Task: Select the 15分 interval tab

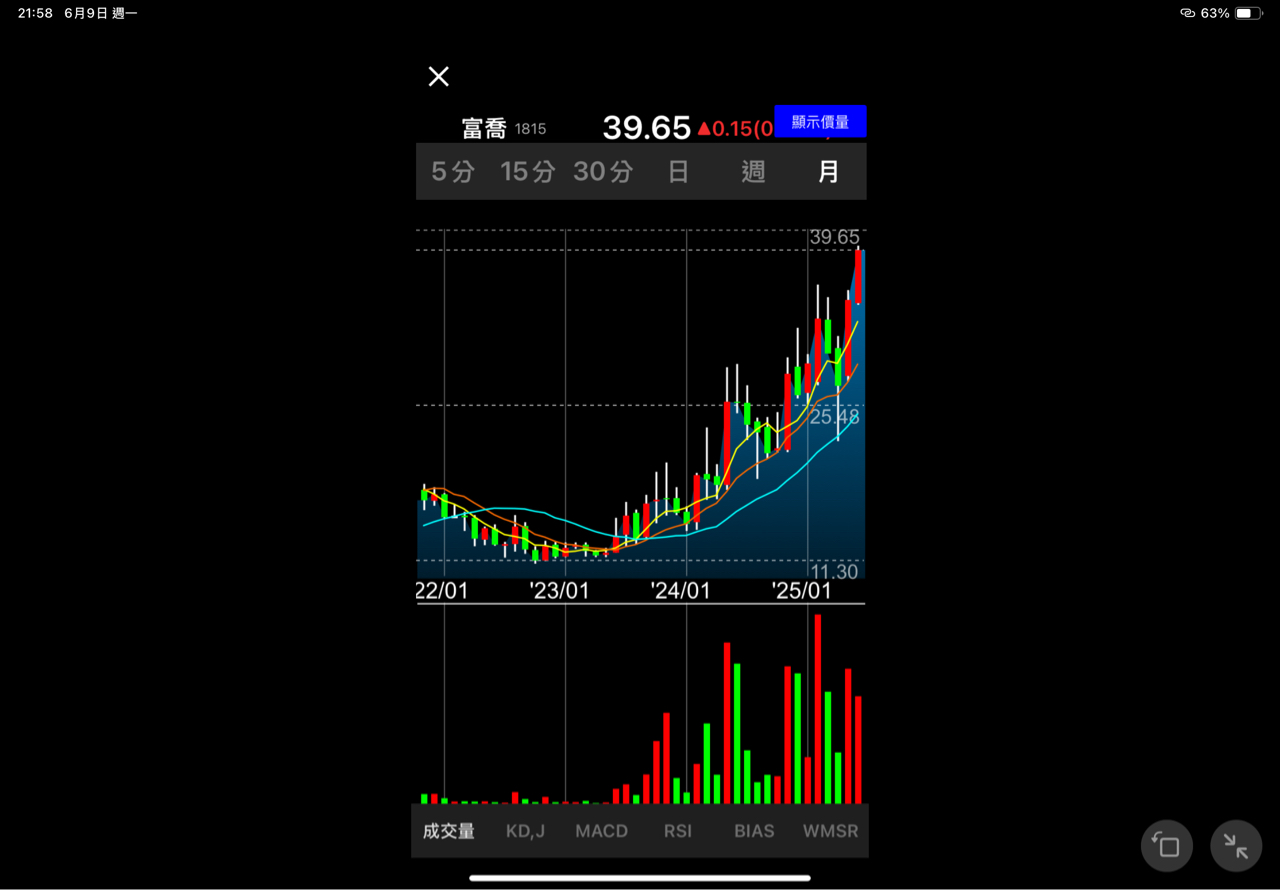Action: click(527, 172)
